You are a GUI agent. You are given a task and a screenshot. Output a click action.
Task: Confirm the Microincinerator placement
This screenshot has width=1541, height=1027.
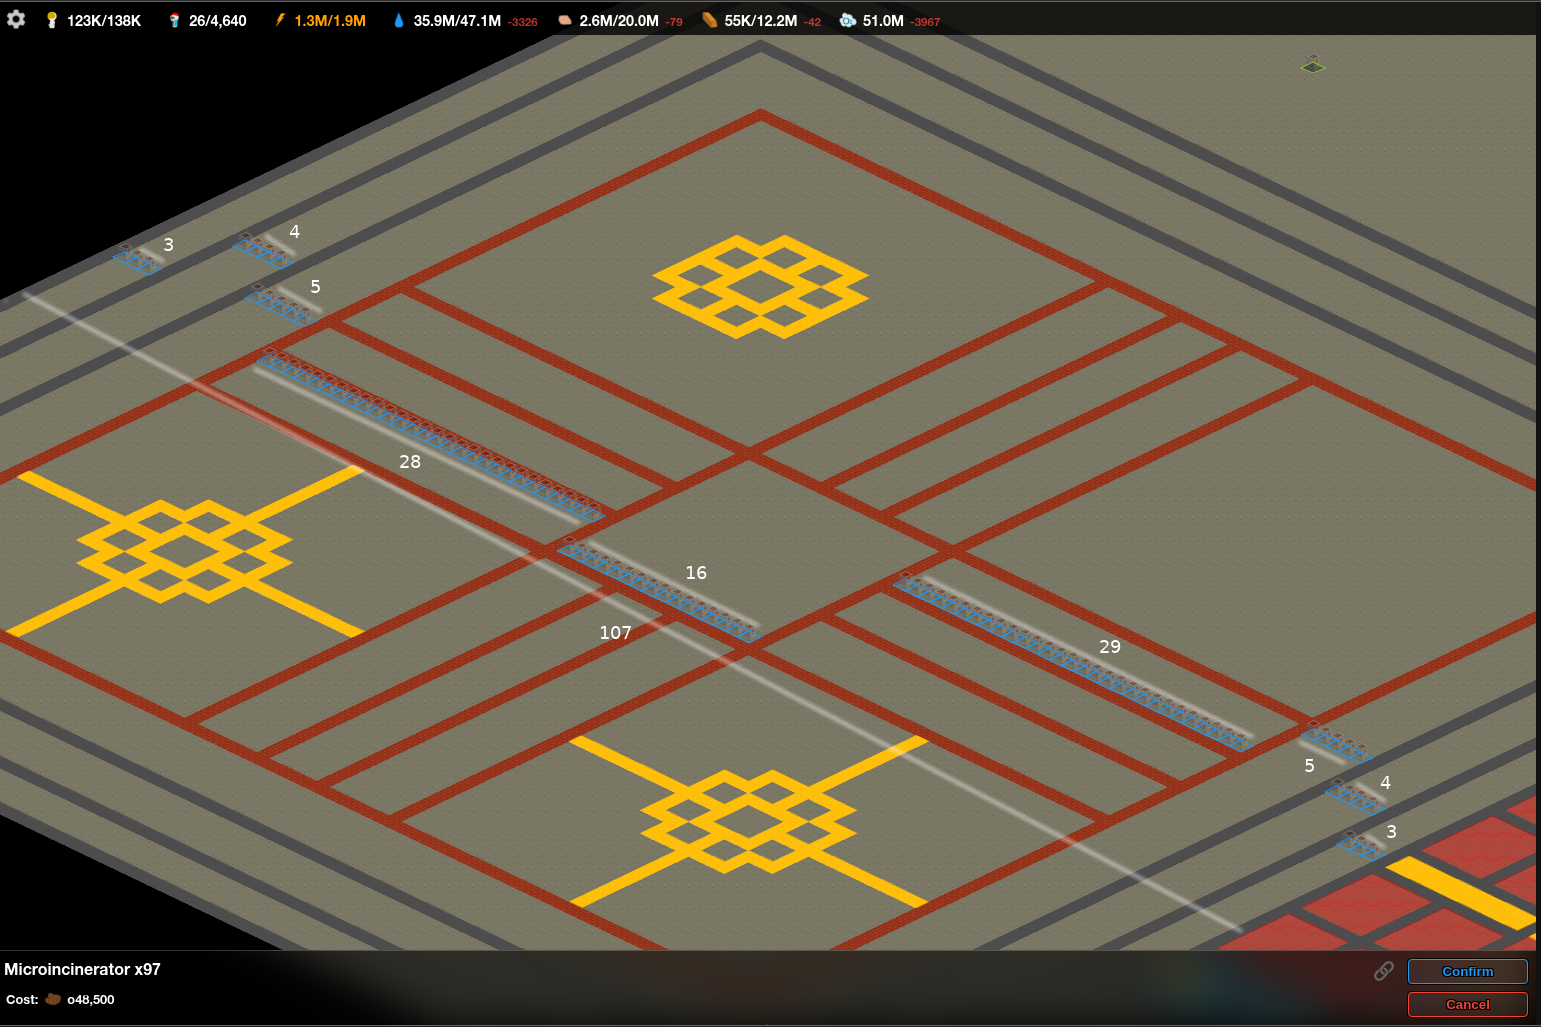1467,971
